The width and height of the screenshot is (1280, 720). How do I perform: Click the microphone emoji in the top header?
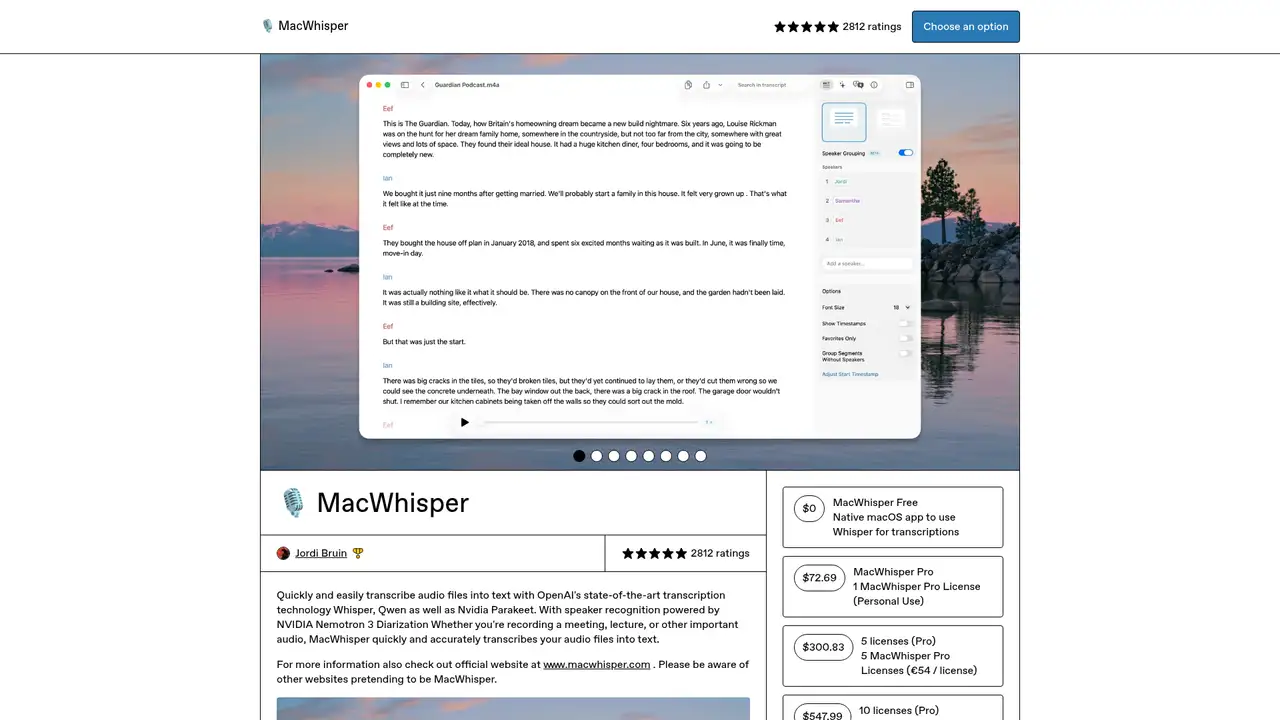tap(267, 26)
